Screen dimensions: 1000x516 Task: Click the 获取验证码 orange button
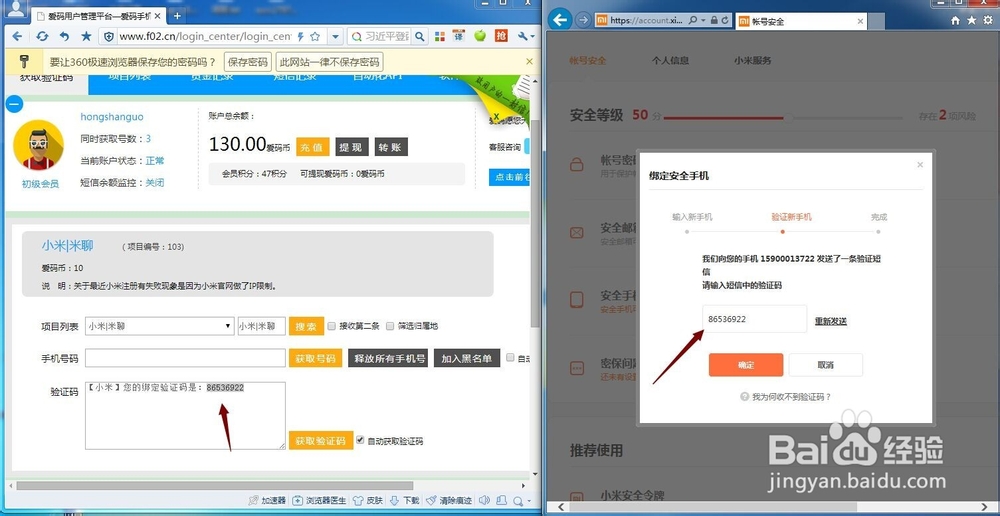321,440
